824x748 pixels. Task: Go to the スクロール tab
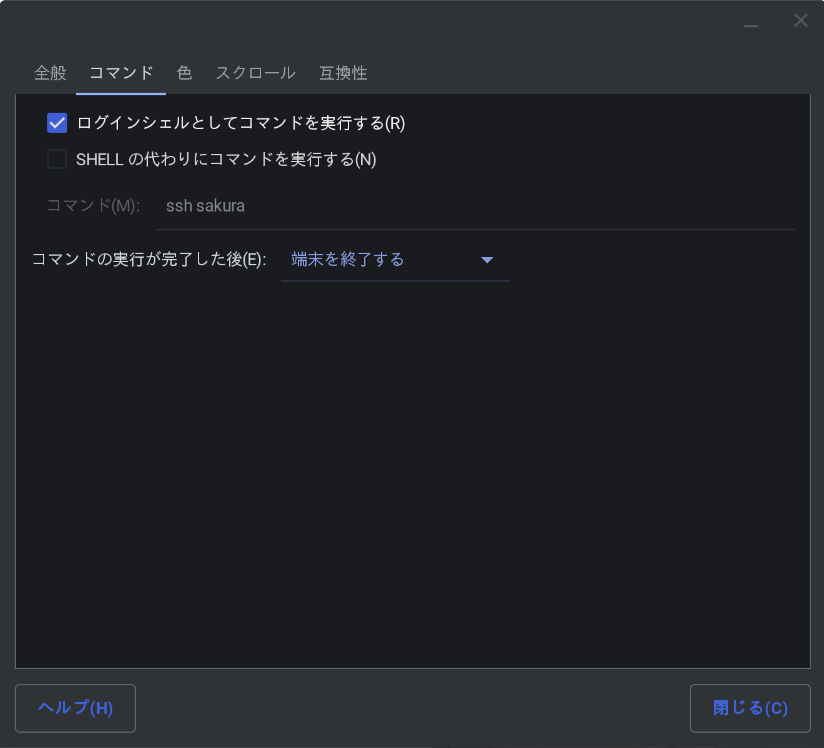point(255,73)
